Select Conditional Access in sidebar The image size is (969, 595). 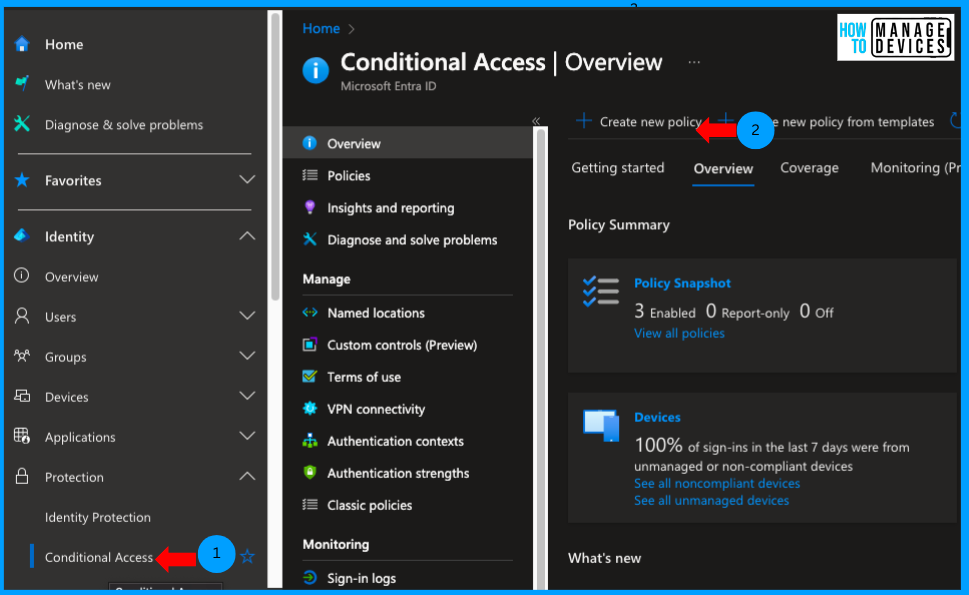[x=99, y=557]
